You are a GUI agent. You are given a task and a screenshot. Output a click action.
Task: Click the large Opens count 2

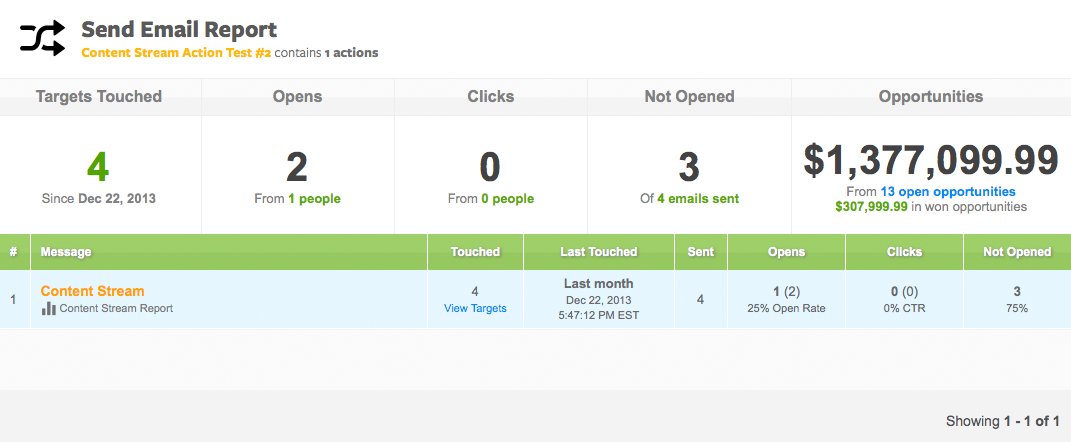tap(297, 167)
